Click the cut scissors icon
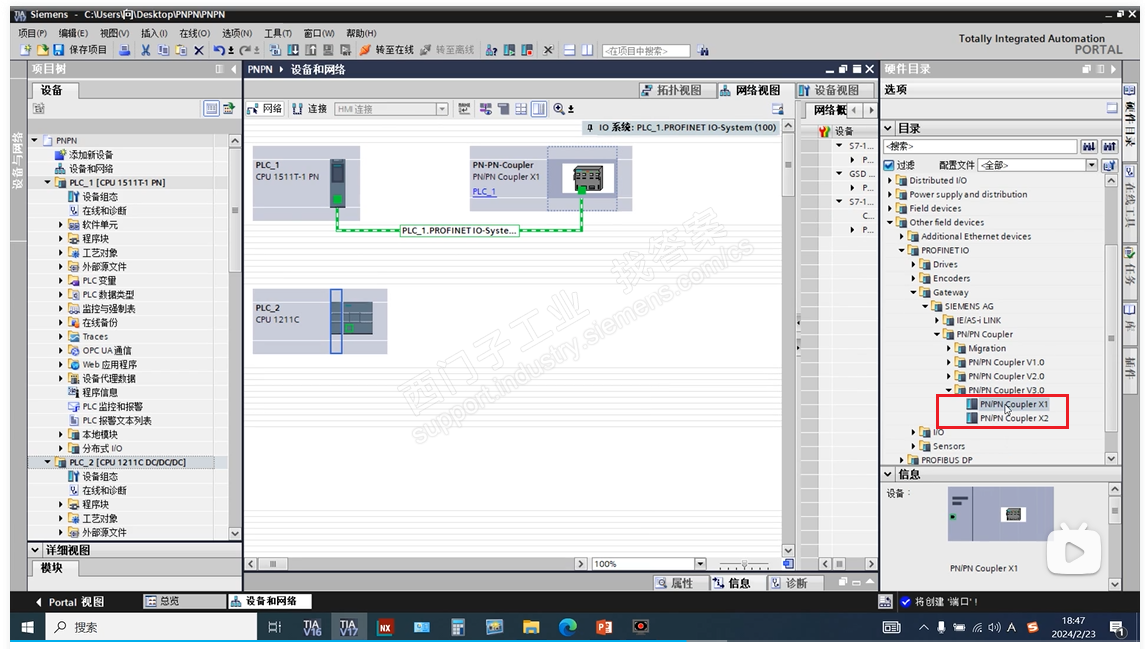The image size is (1145, 649). (145, 50)
